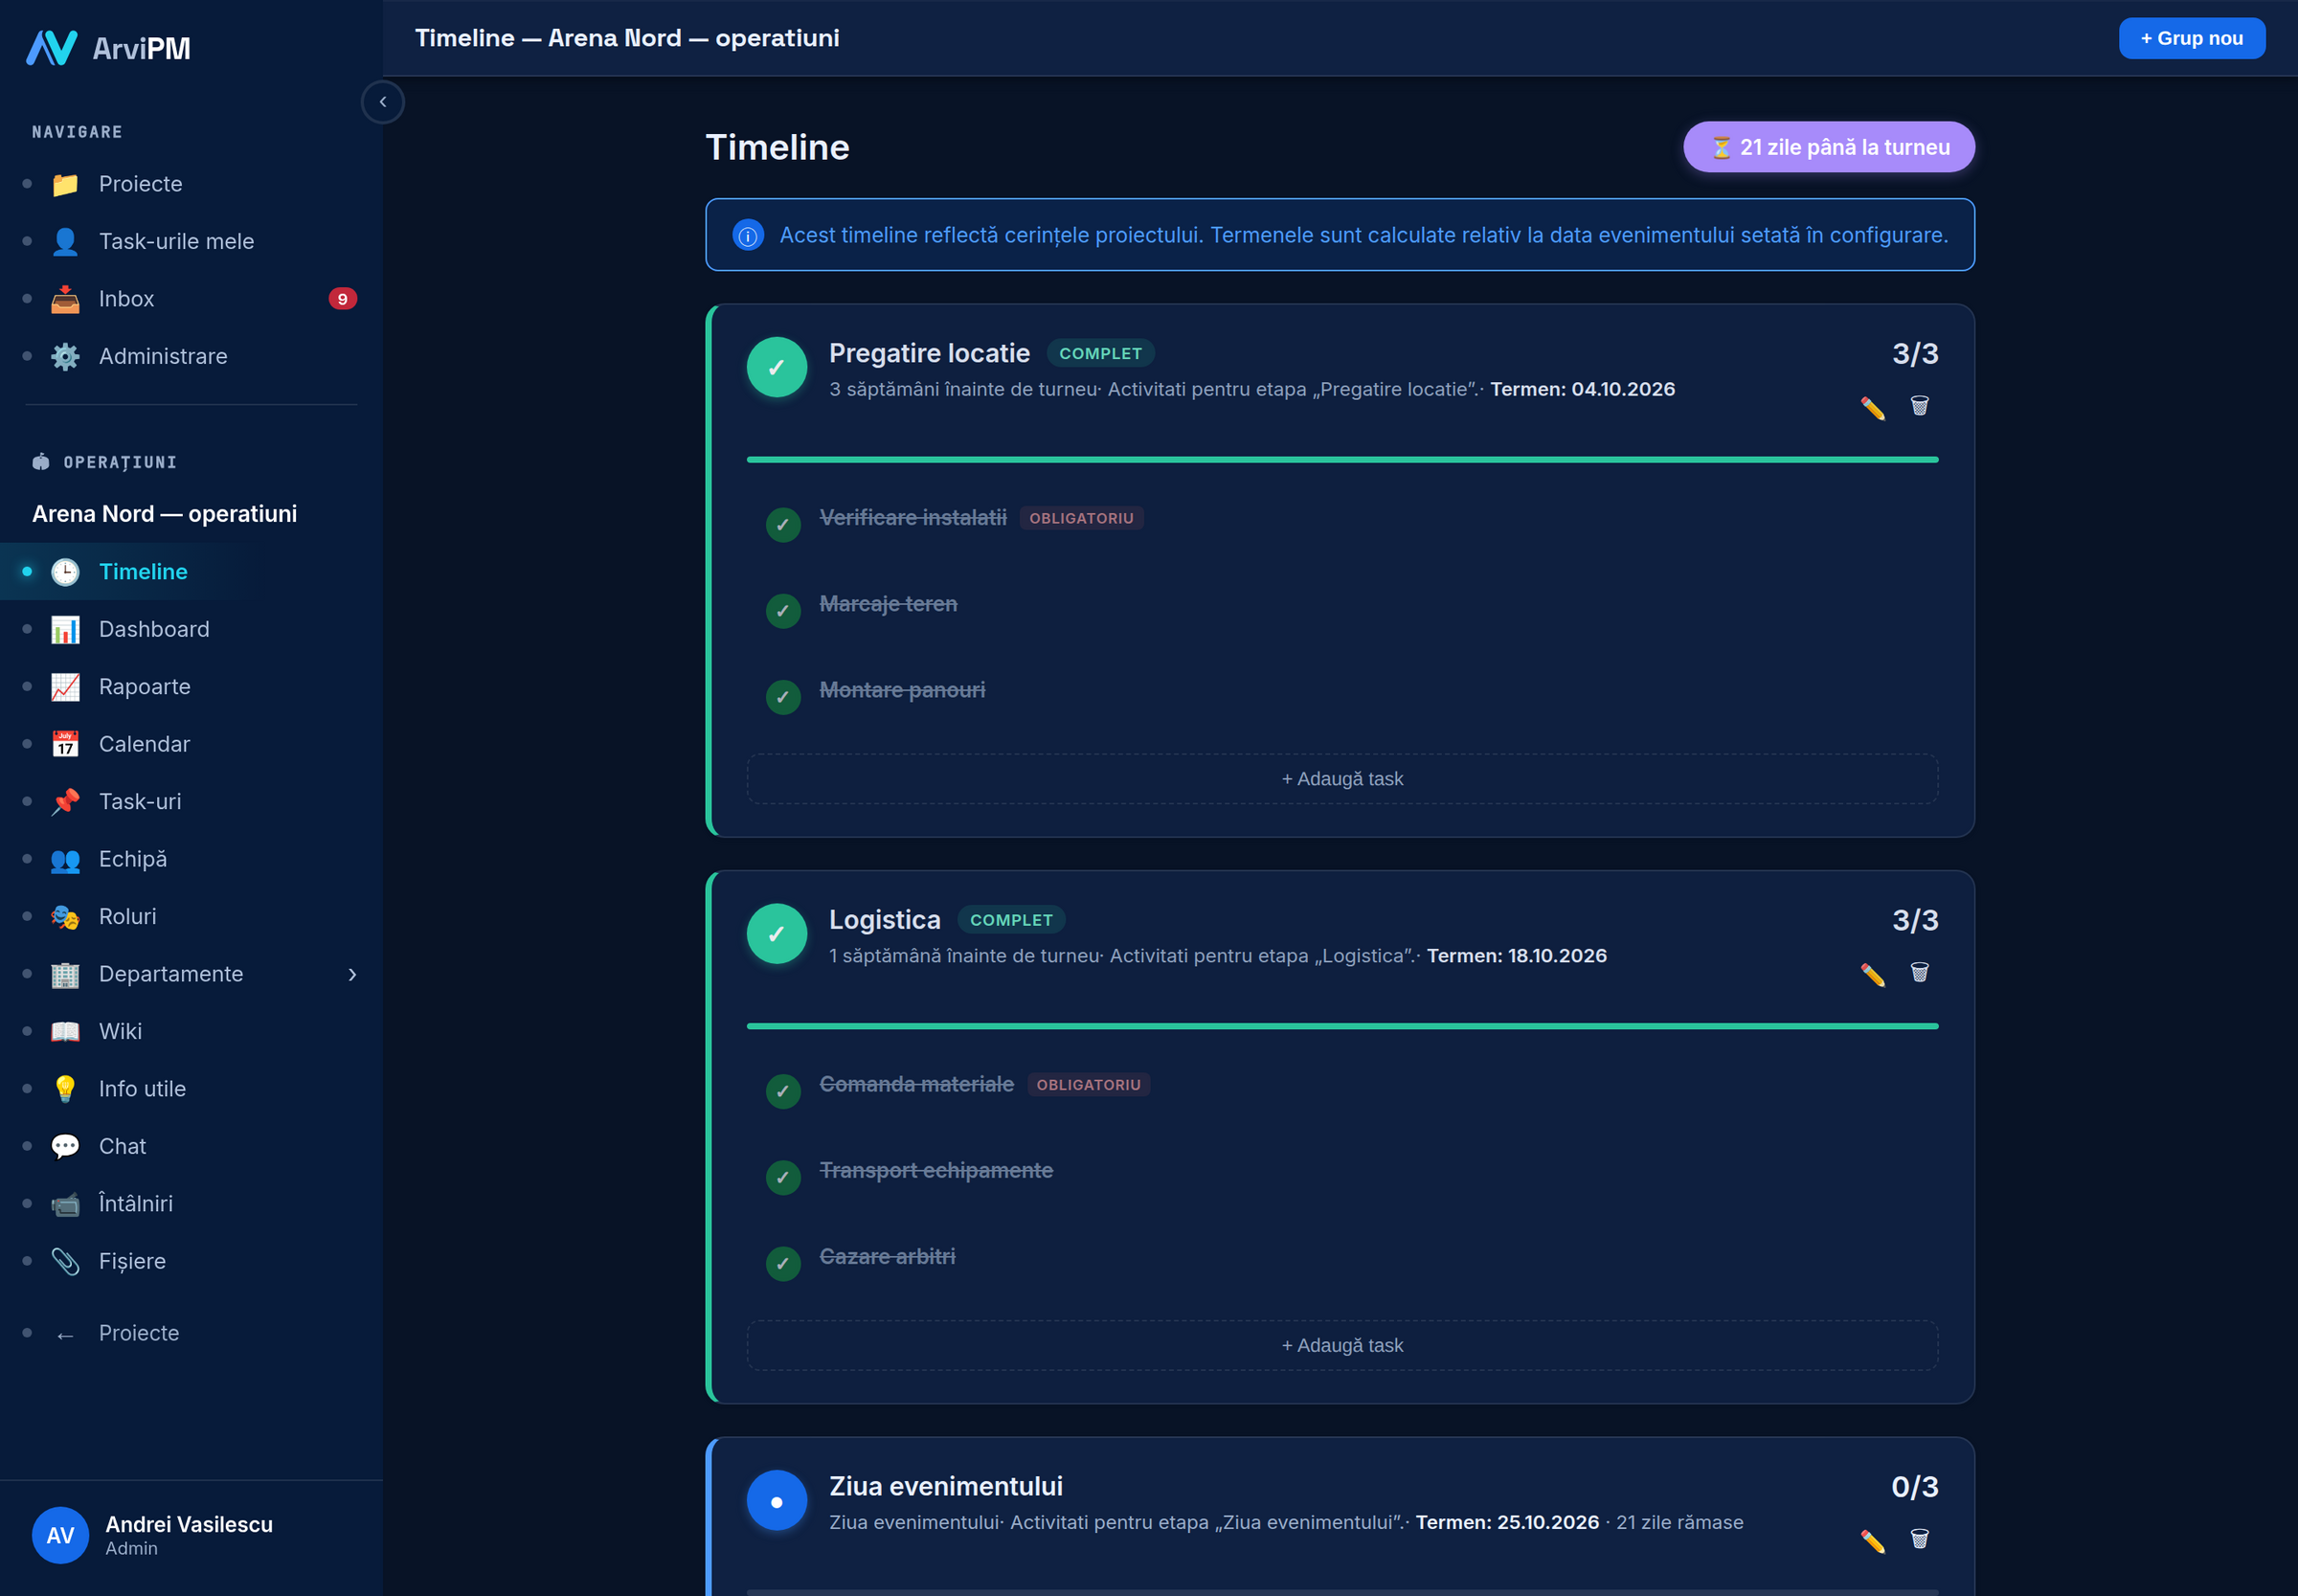Screen dimensions: 2298x1596
Task: Open Proiecte in the Navigare section
Action: coord(192,184)
